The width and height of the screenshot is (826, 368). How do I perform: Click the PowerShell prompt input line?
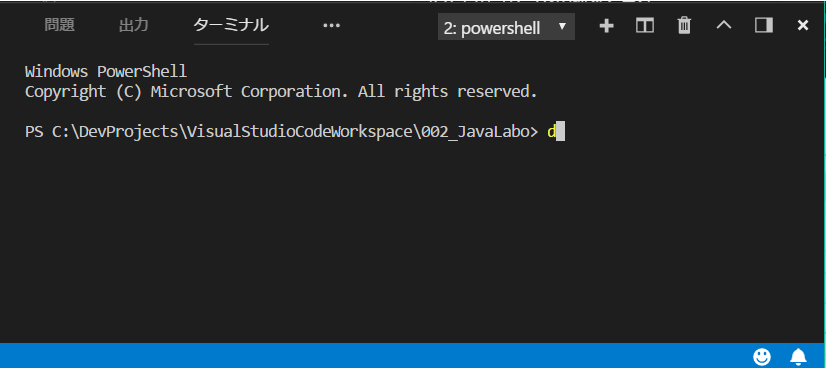click(295, 132)
